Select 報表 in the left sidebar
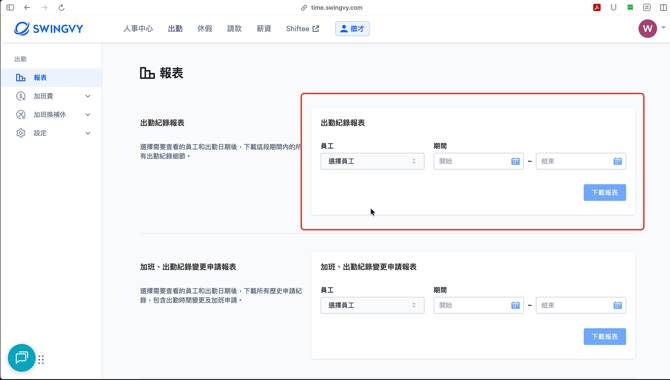 click(x=52, y=77)
